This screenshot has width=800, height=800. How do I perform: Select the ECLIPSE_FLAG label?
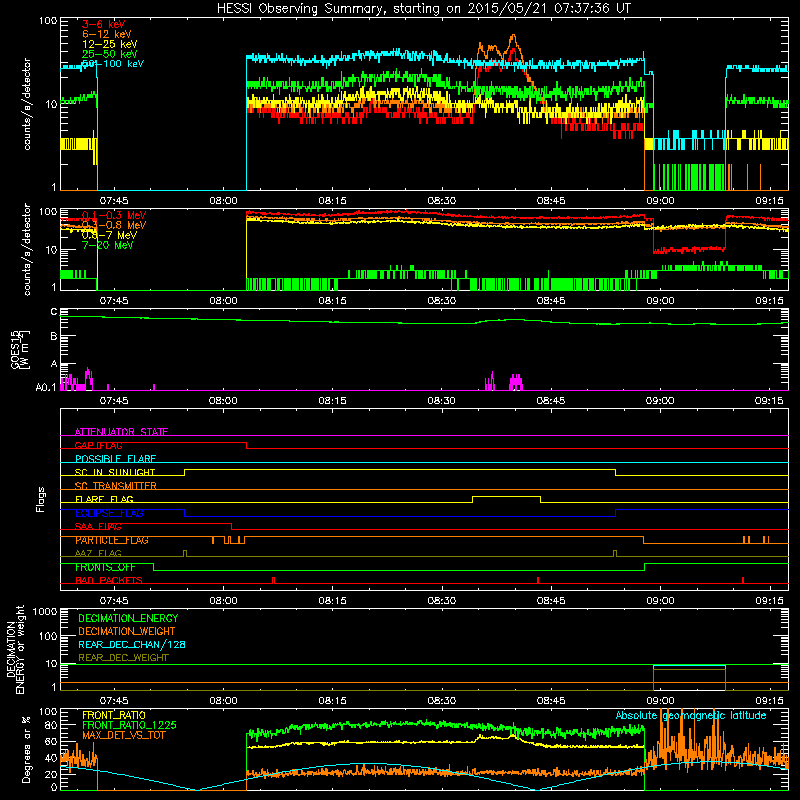click(x=109, y=513)
